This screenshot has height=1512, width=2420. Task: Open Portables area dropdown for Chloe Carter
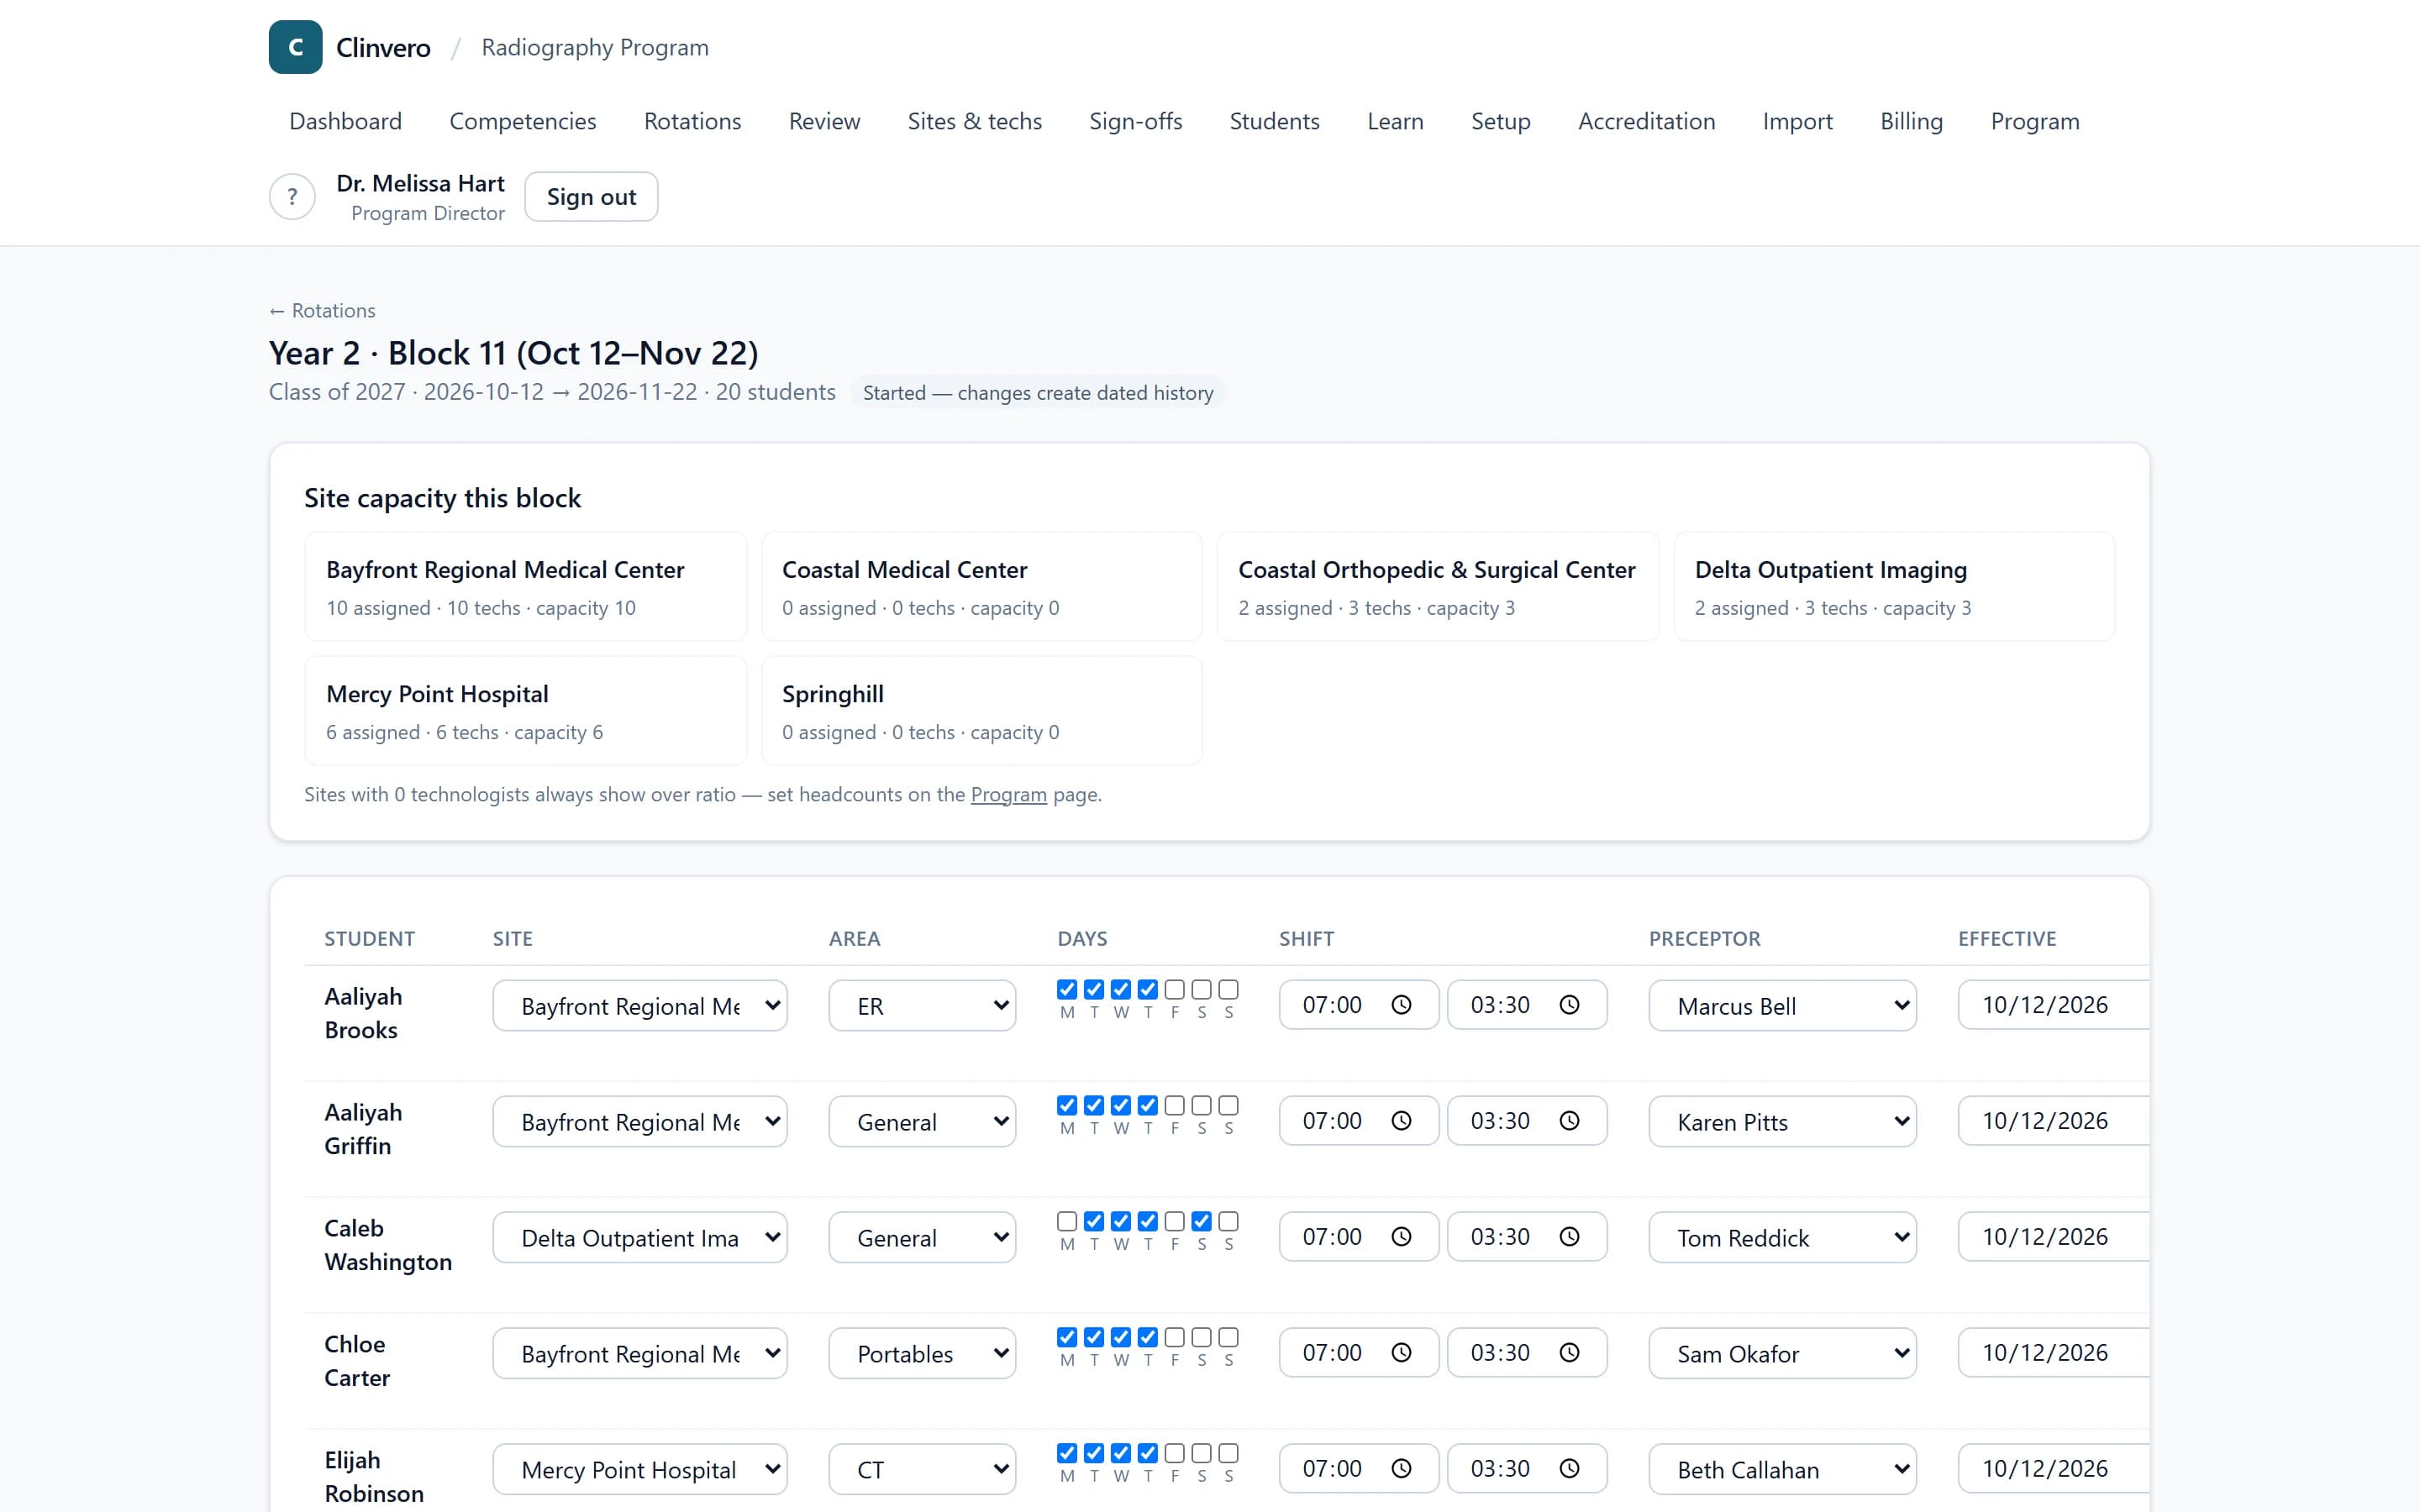point(922,1353)
